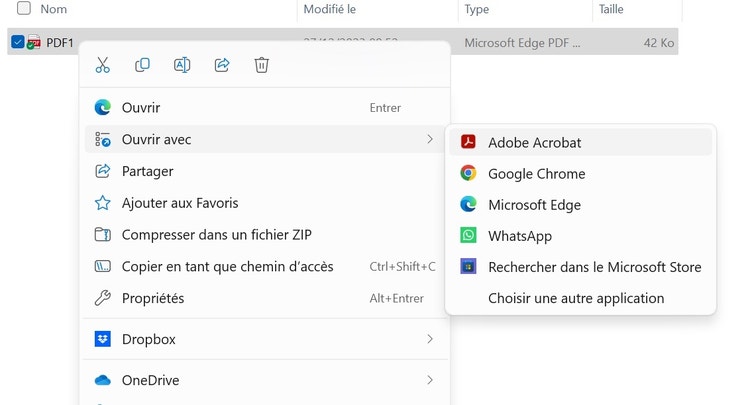Screen dimensions: 750x405
Task: Select Microsoft Edge in Open with list
Action: point(534,204)
